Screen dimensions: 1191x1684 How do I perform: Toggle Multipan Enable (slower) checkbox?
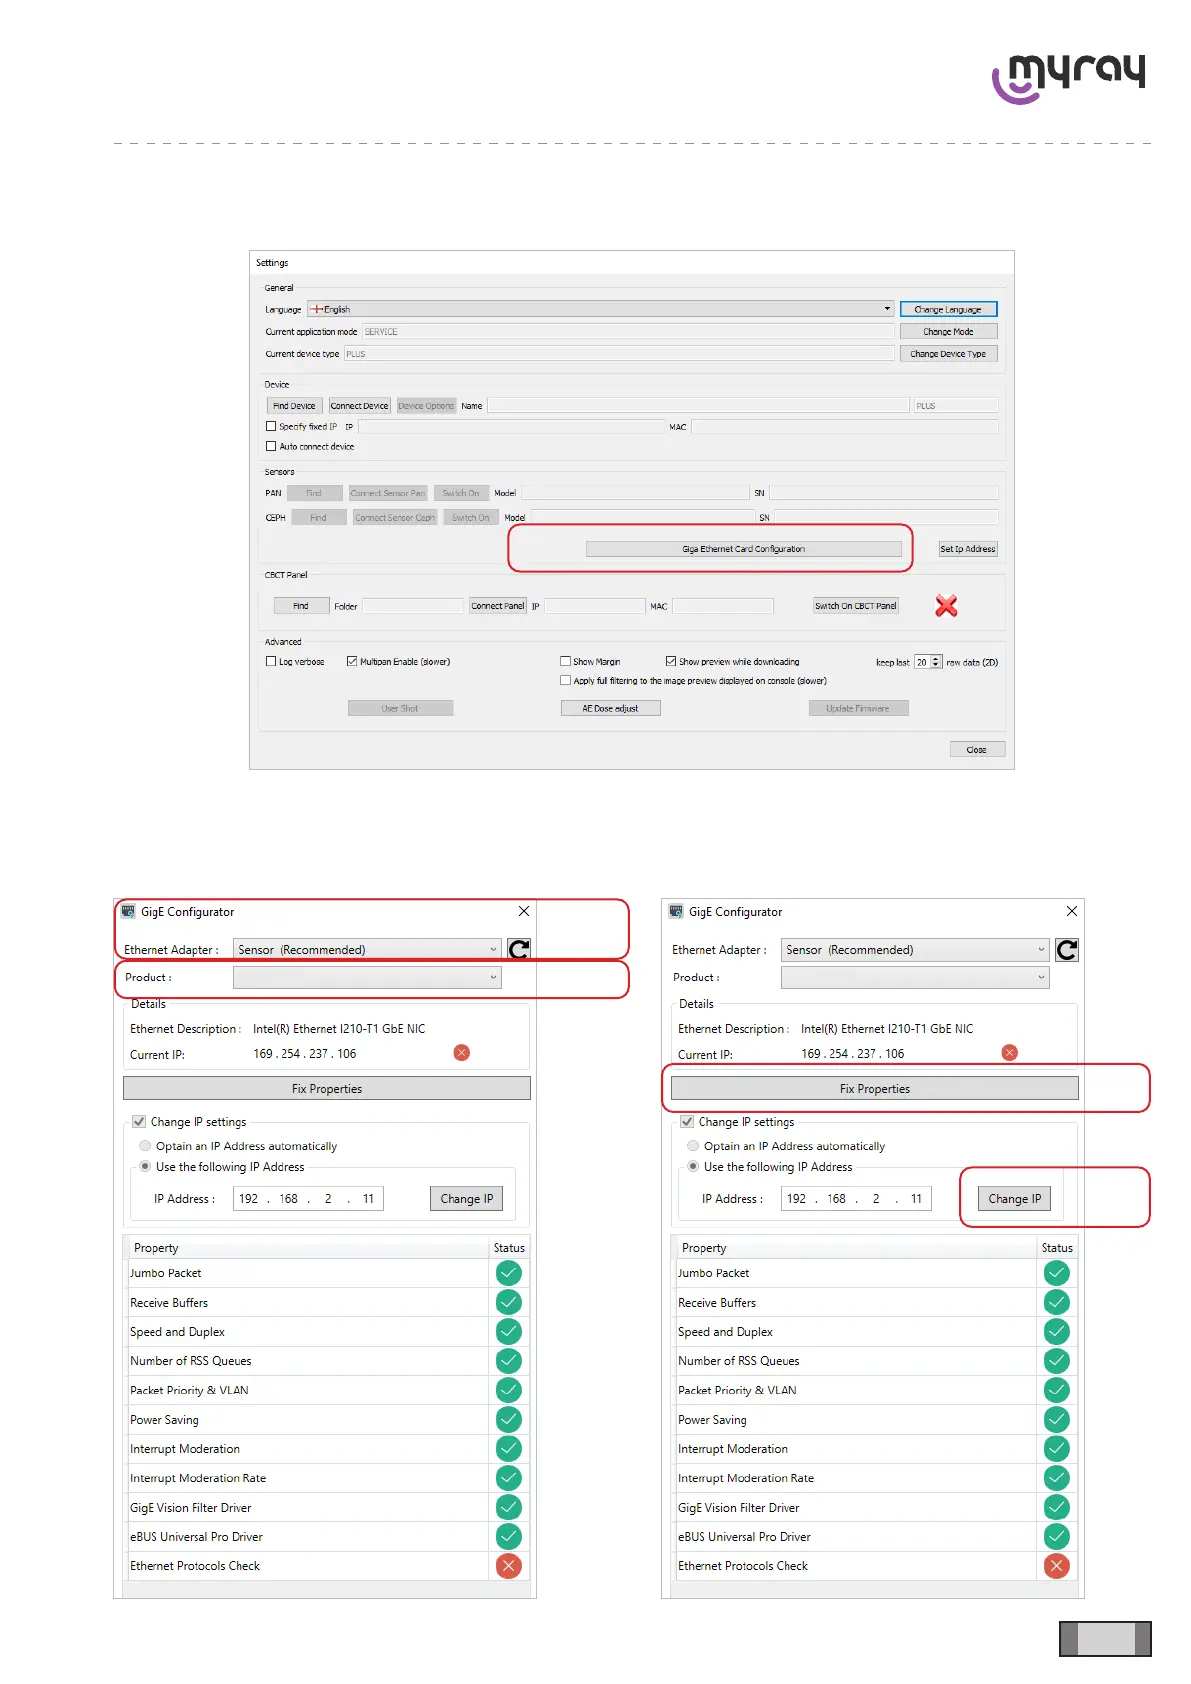tap(352, 661)
